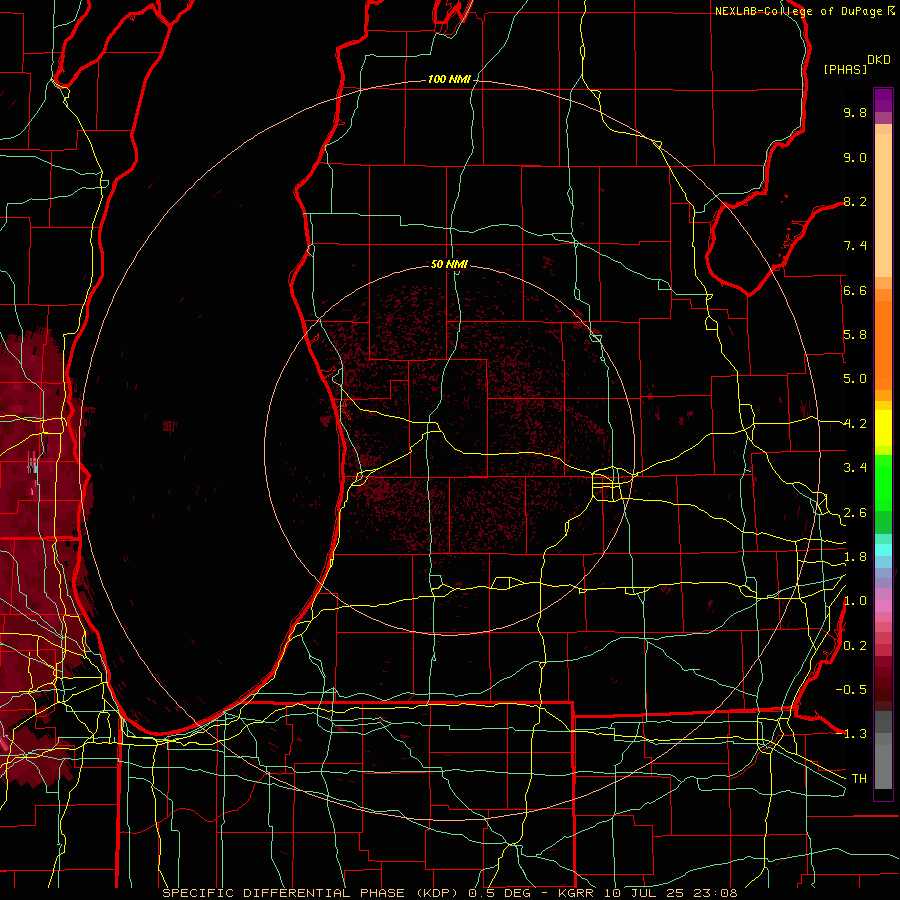Click the 9.8 value on the color scale
900x900 pixels.
[855, 112]
